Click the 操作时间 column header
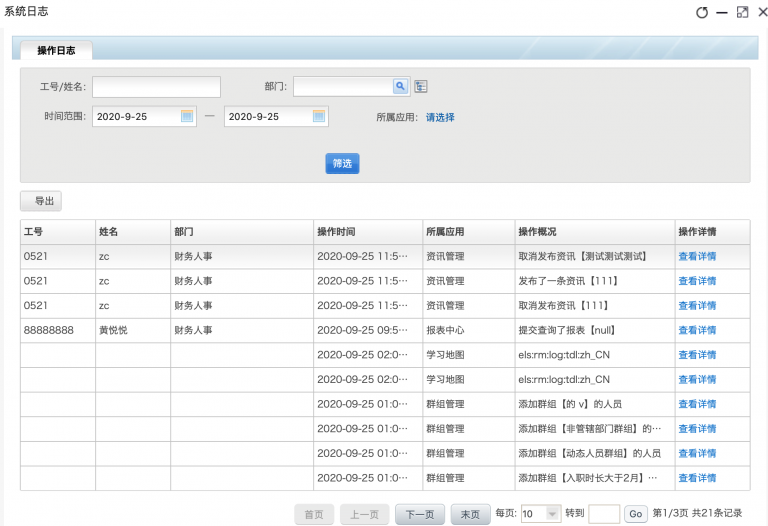 point(368,232)
